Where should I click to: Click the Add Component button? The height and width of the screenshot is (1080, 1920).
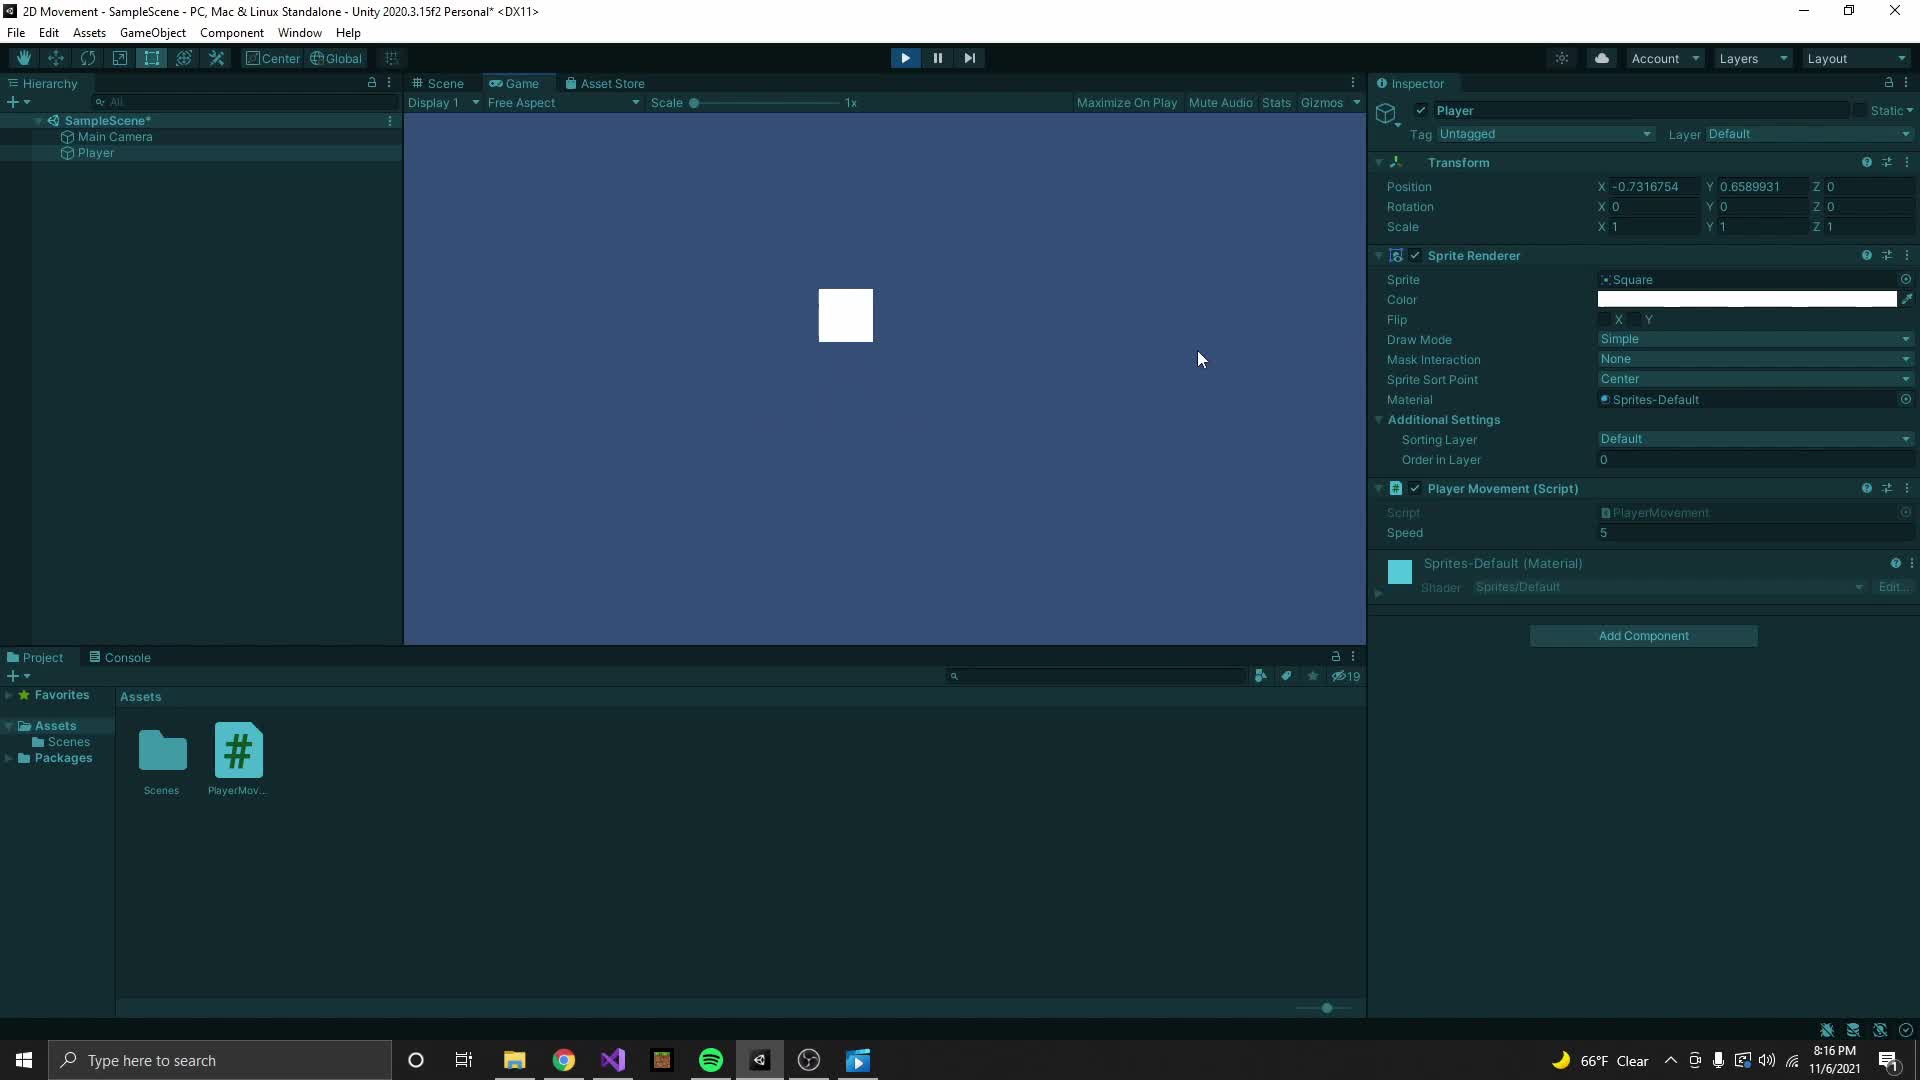coord(1643,635)
